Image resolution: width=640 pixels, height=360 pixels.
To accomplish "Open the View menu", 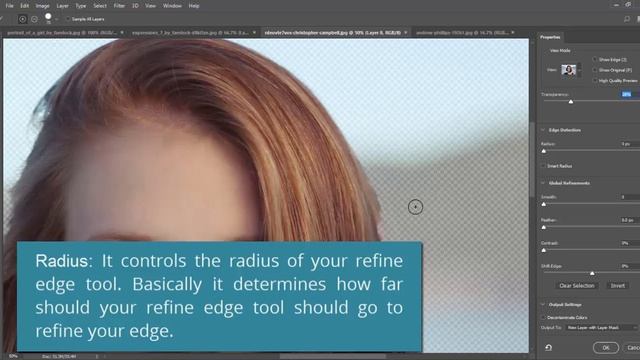I will tap(151, 6).
